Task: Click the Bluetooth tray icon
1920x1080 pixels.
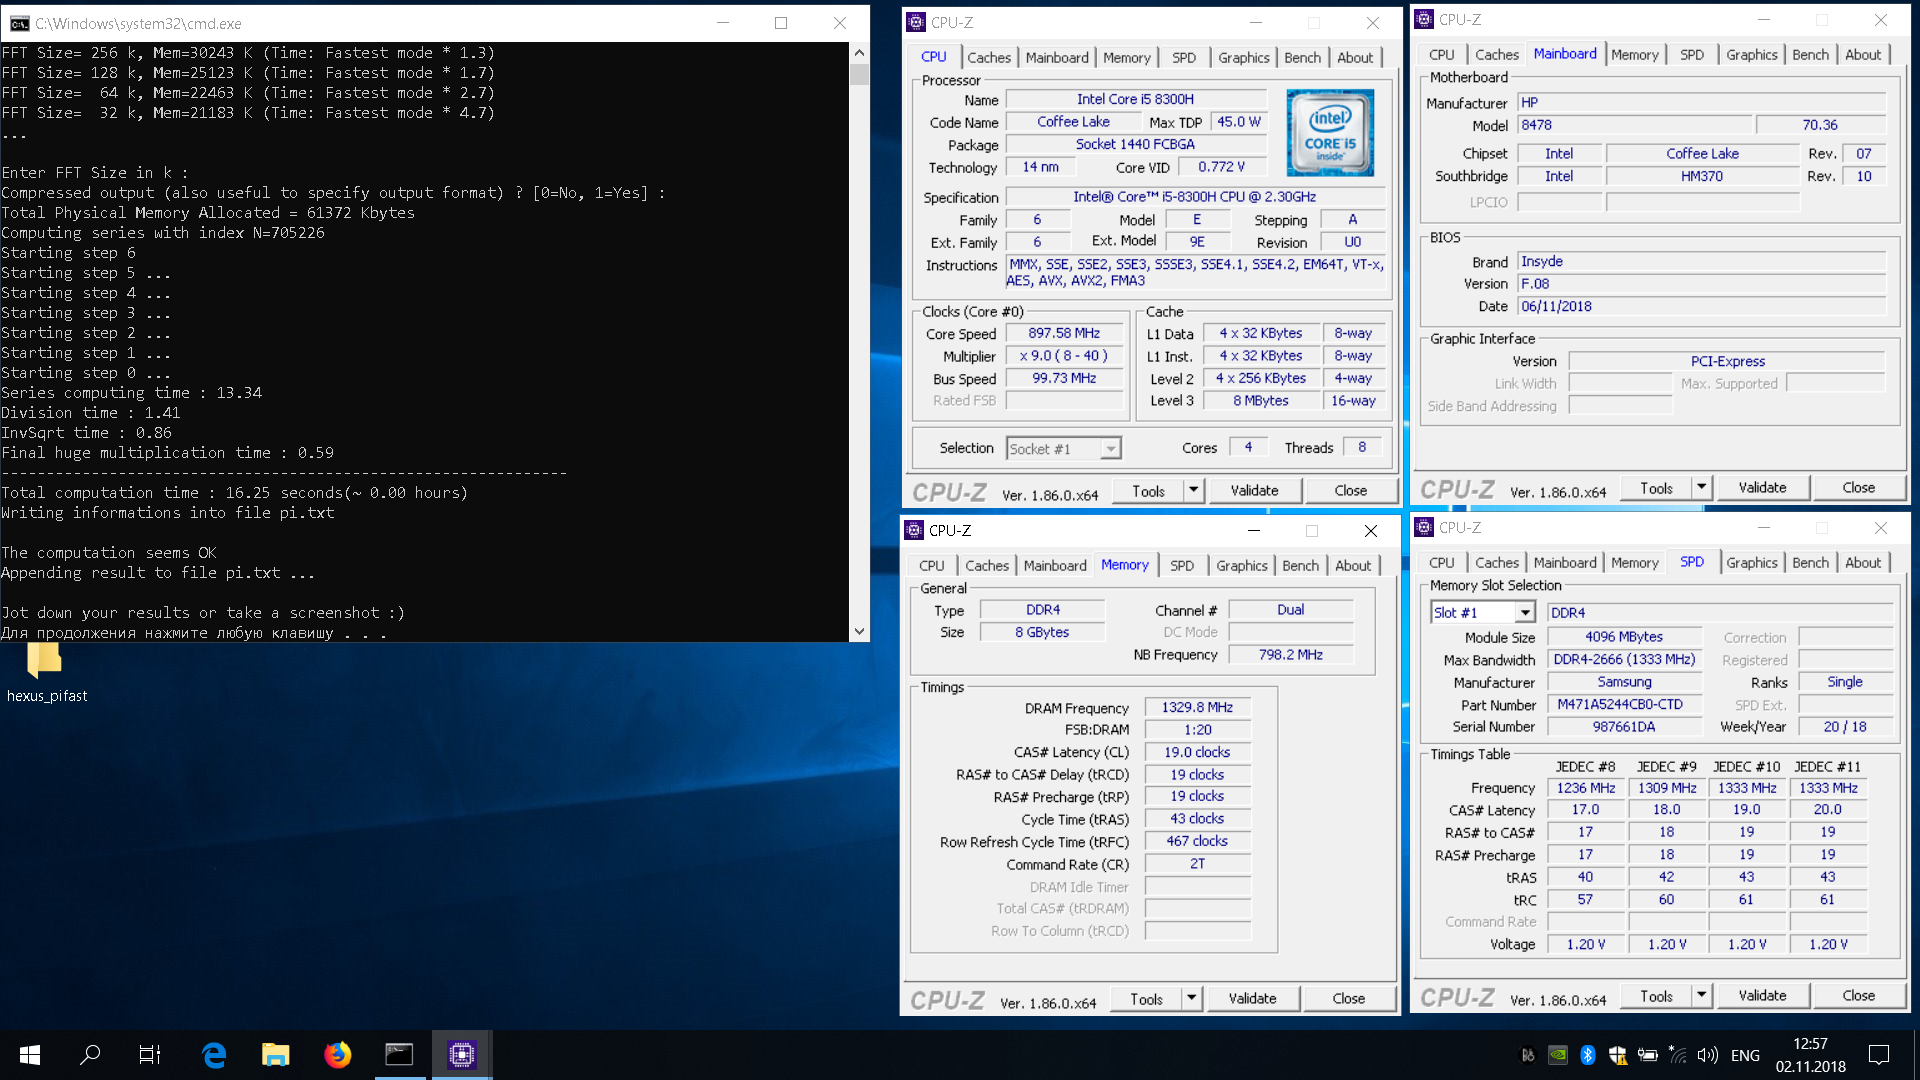Action: click(1587, 1055)
